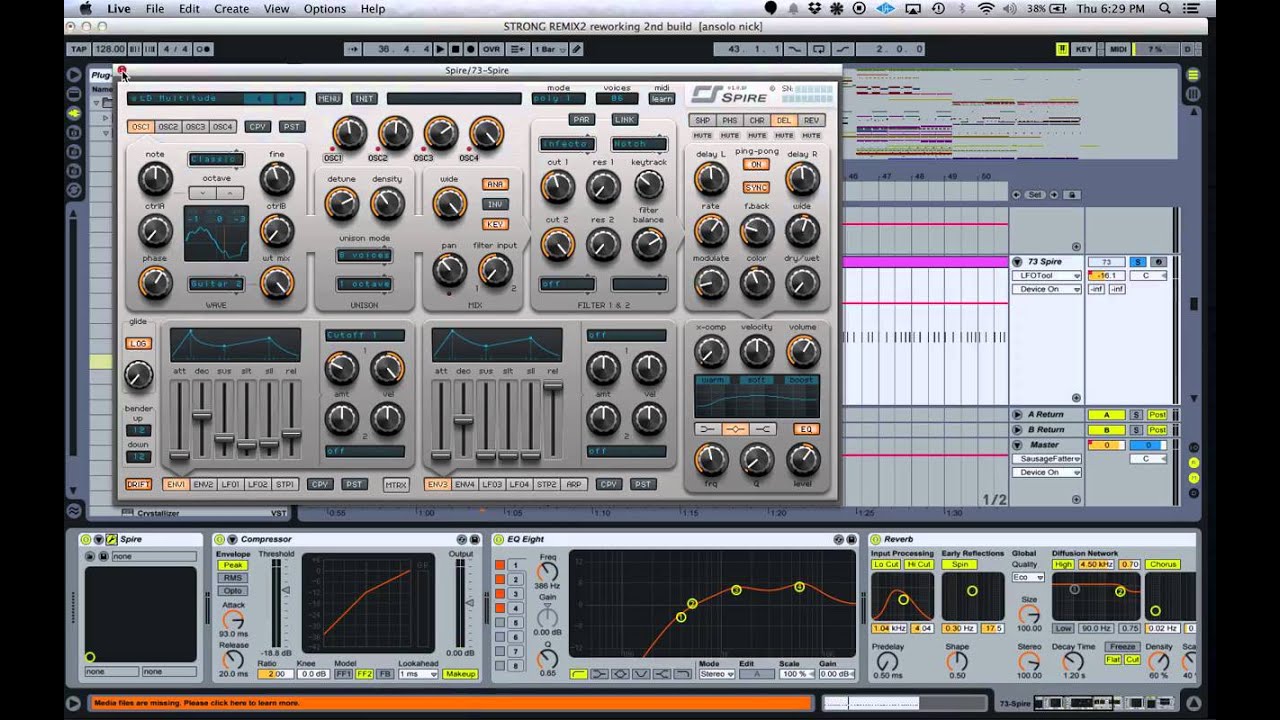Toggle the OVR overdub button
Viewport: 1280px width, 720px height.
point(491,49)
